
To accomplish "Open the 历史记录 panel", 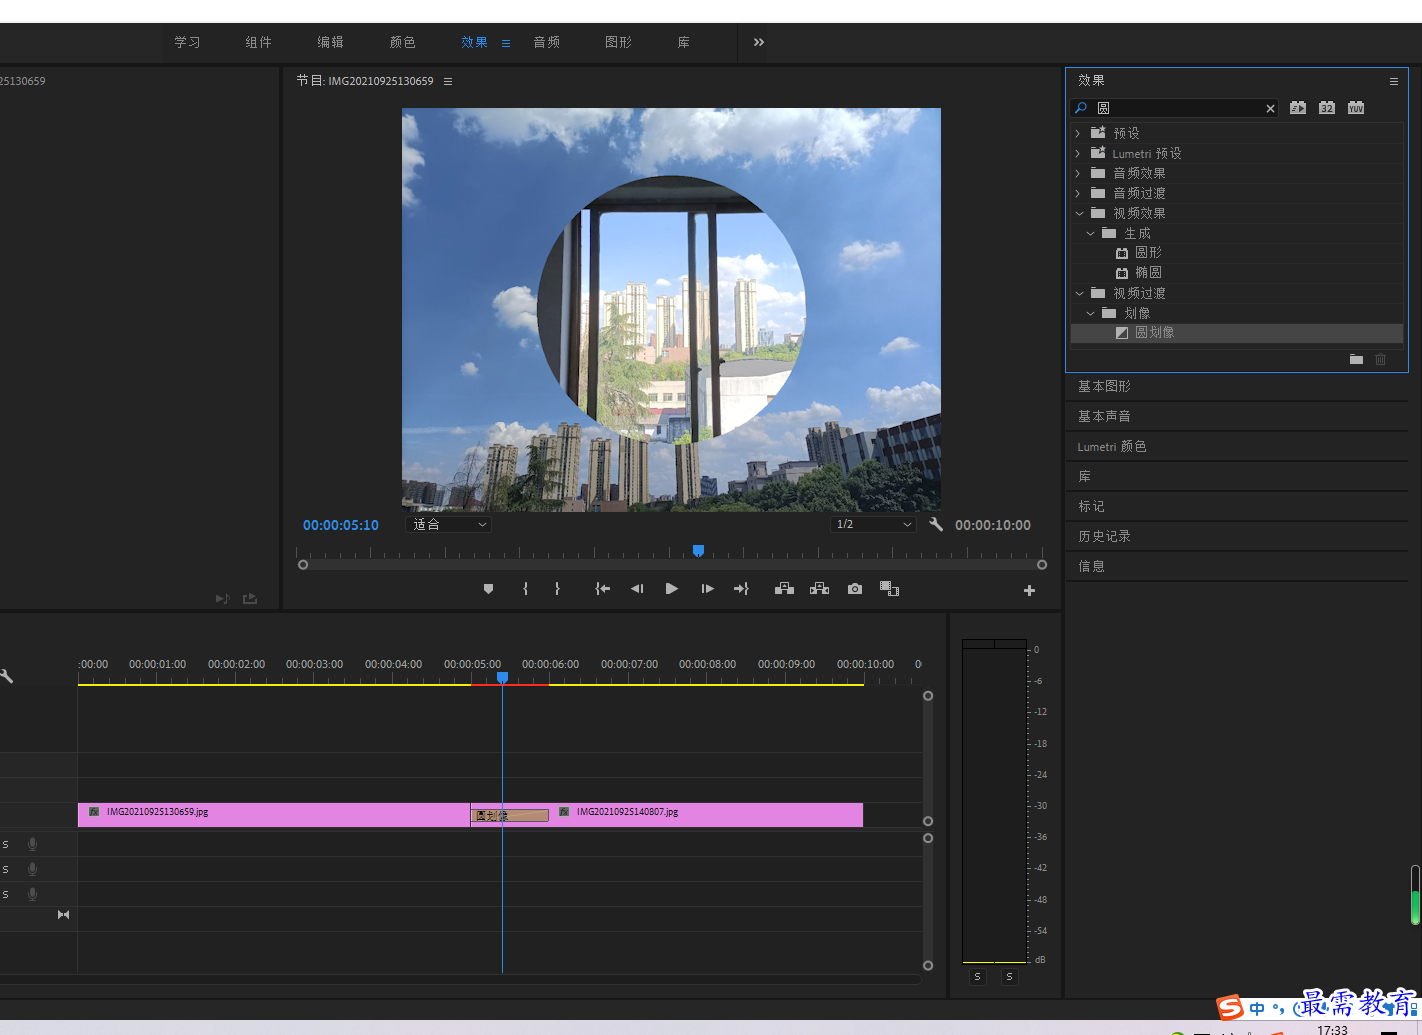I will (x=1104, y=536).
